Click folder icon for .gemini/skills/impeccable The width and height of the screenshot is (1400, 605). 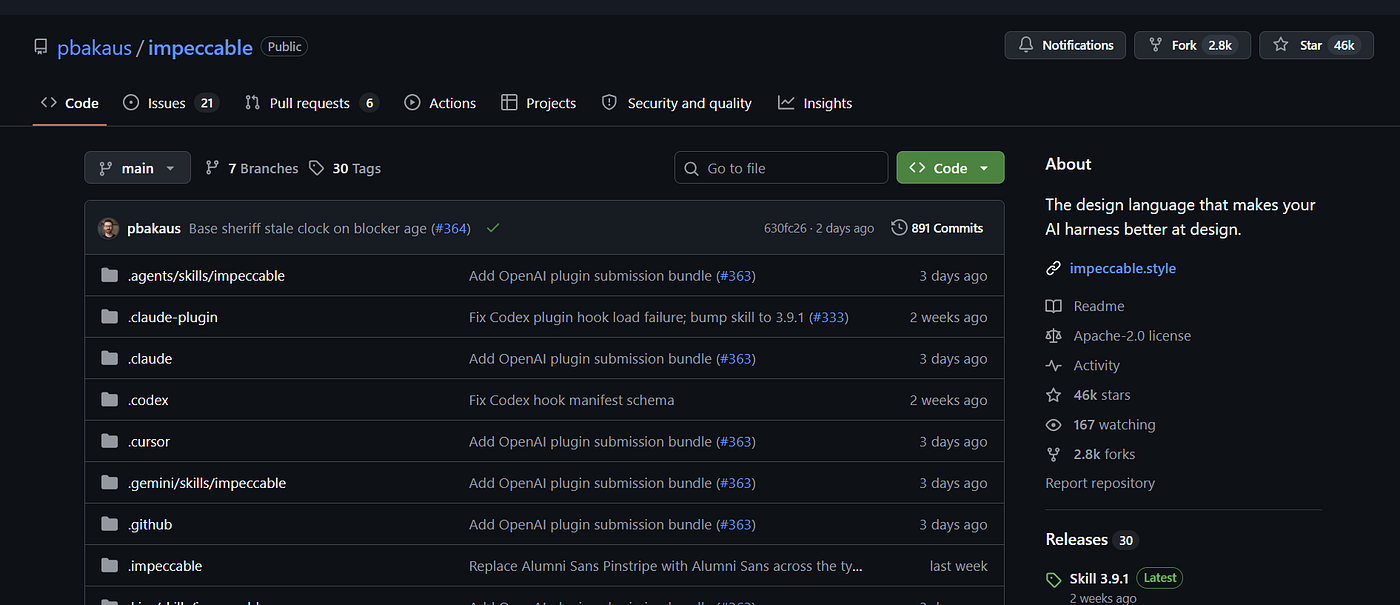coord(109,483)
